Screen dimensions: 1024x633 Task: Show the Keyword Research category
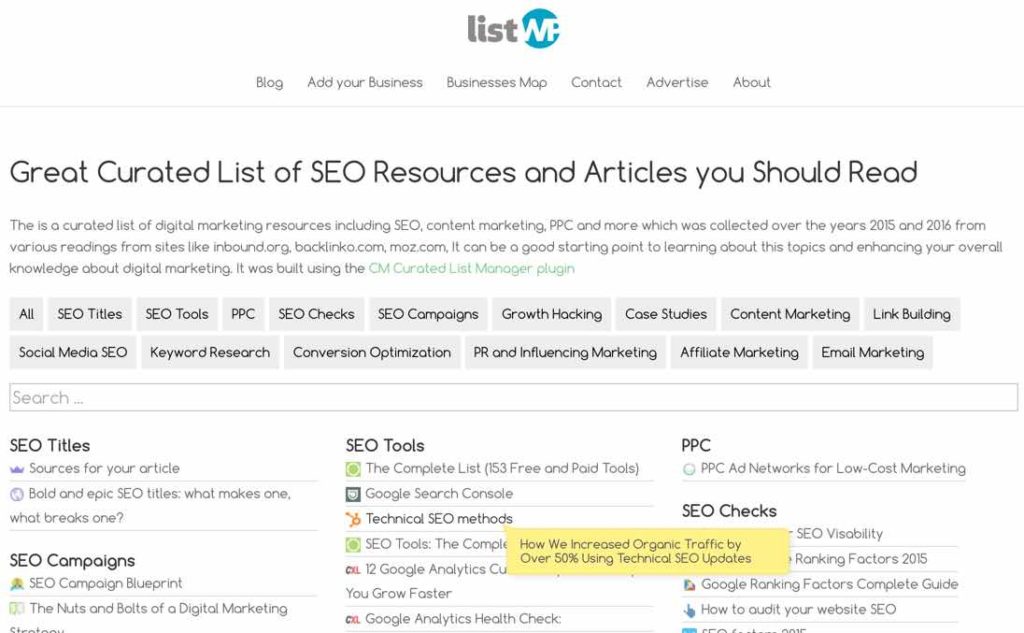pyautogui.click(x=210, y=352)
